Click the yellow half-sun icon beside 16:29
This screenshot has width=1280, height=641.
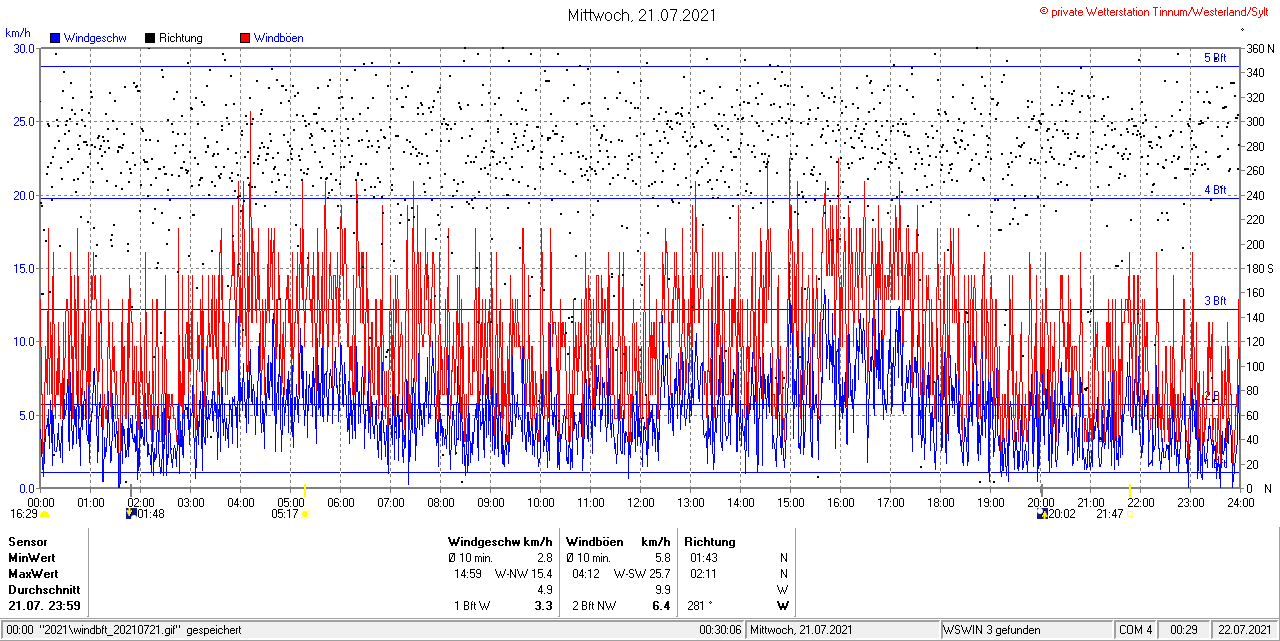pos(45,514)
